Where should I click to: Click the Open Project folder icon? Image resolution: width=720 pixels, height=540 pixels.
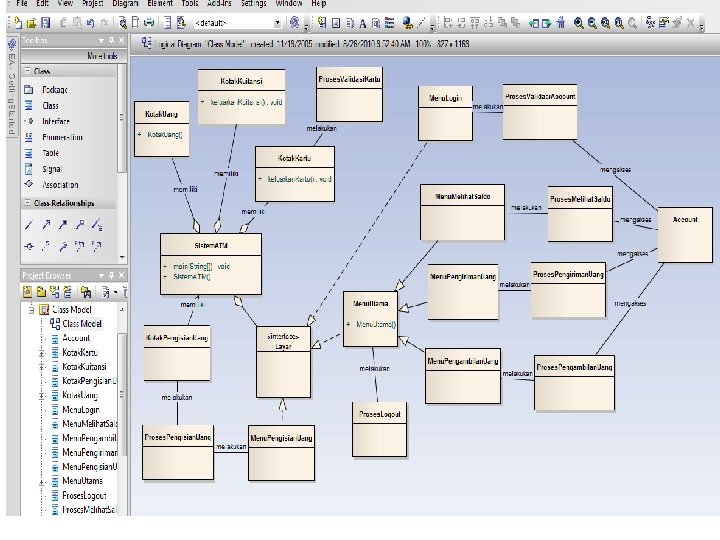coord(31,22)
